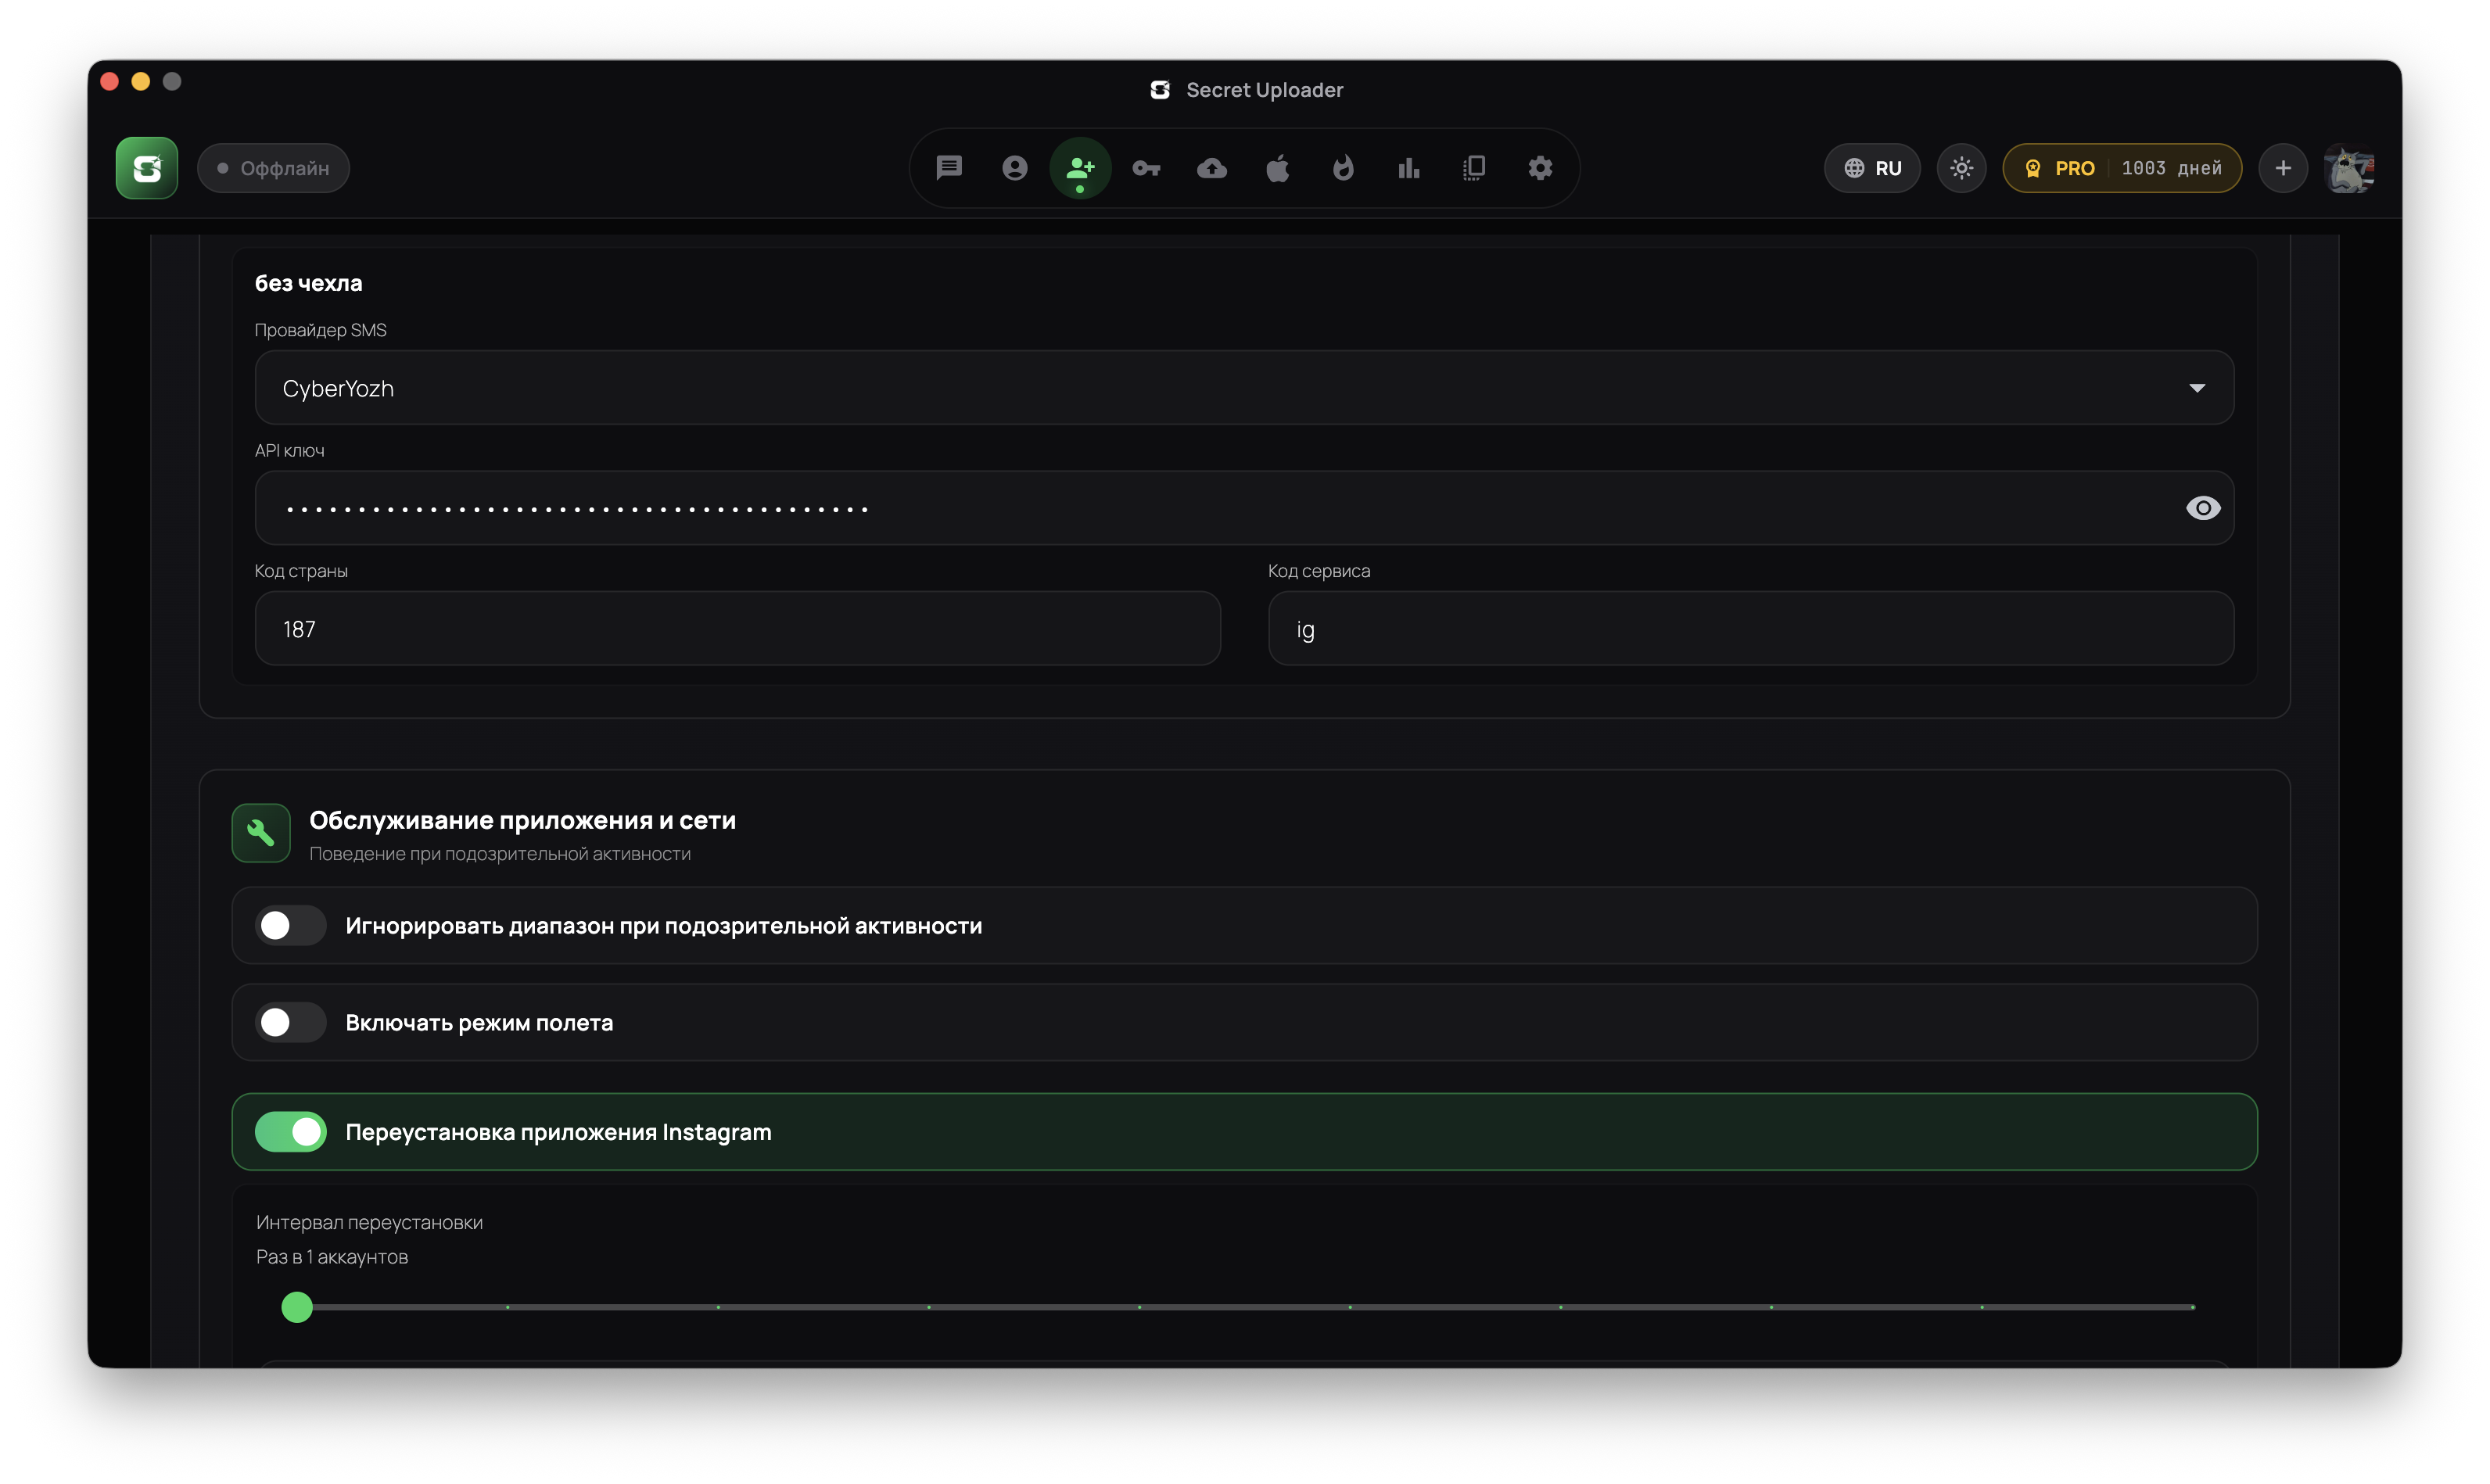Open the flame warm-up tab icon
This screenshot has height=1484, width=2490.
pyautogui.click(x=1343, y=168)
